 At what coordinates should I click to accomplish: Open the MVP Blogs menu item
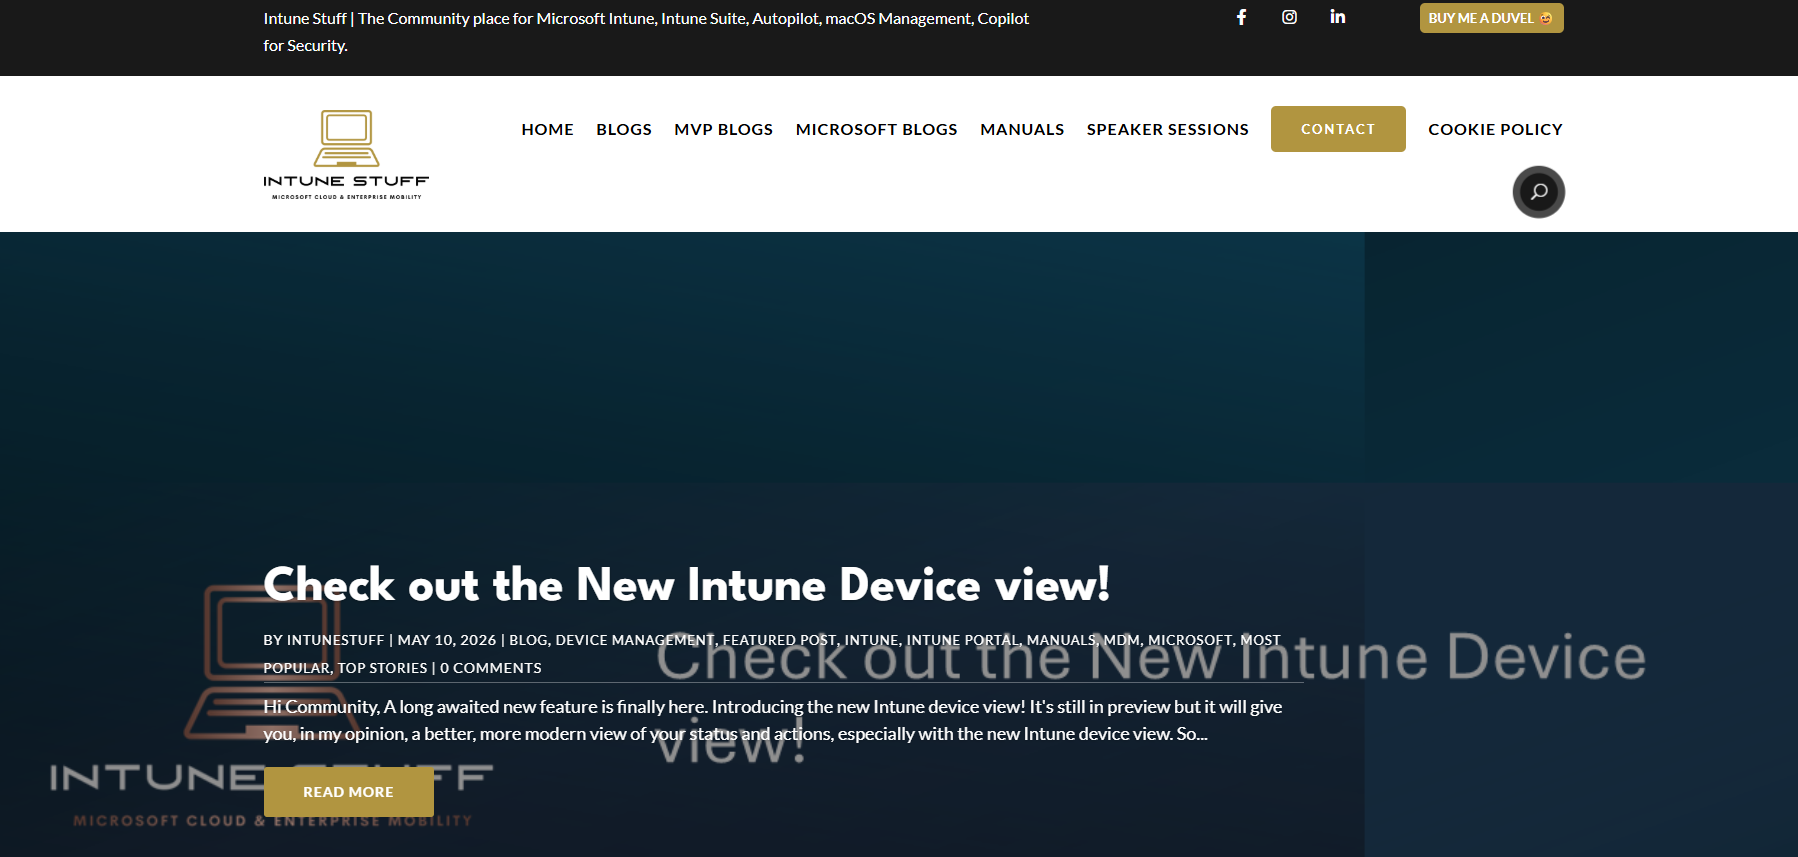[723, 129]
